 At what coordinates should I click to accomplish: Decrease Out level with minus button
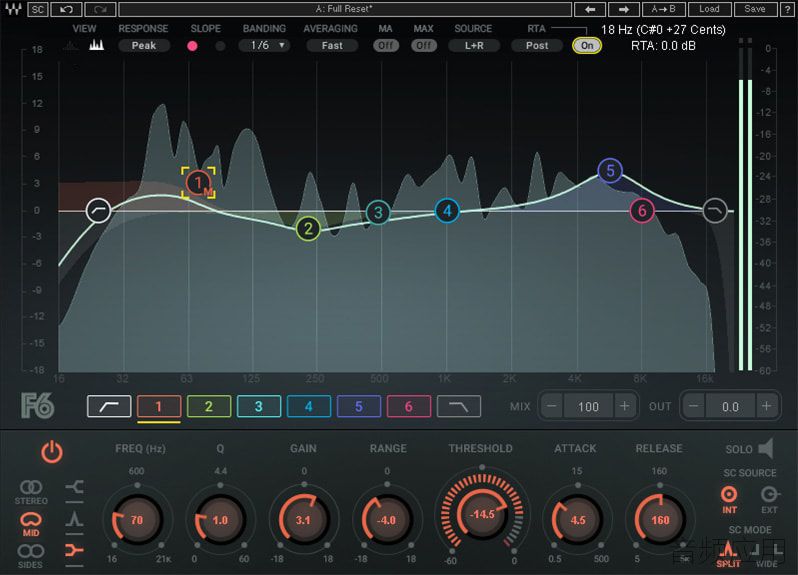coord(694,406)
